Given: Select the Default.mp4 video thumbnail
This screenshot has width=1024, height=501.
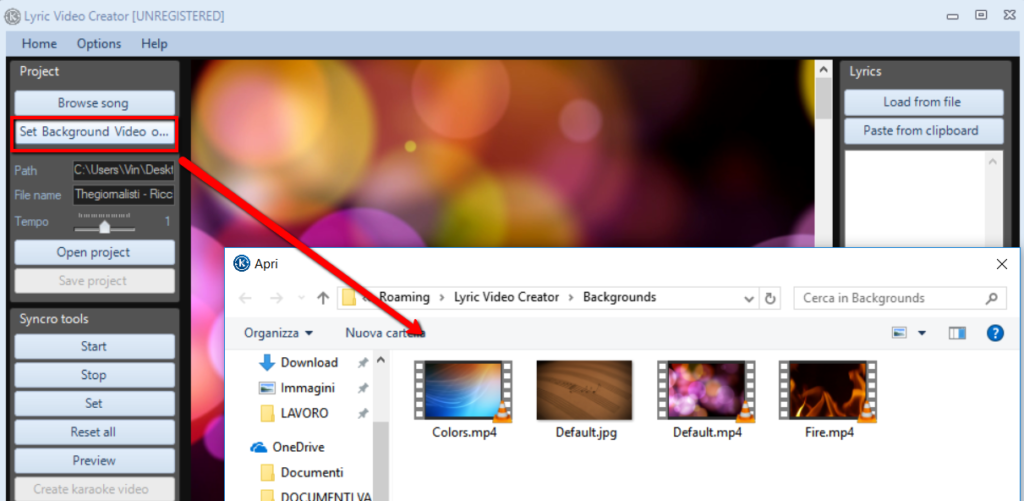Looking at the screenshot, I should [x=707, y=390].
